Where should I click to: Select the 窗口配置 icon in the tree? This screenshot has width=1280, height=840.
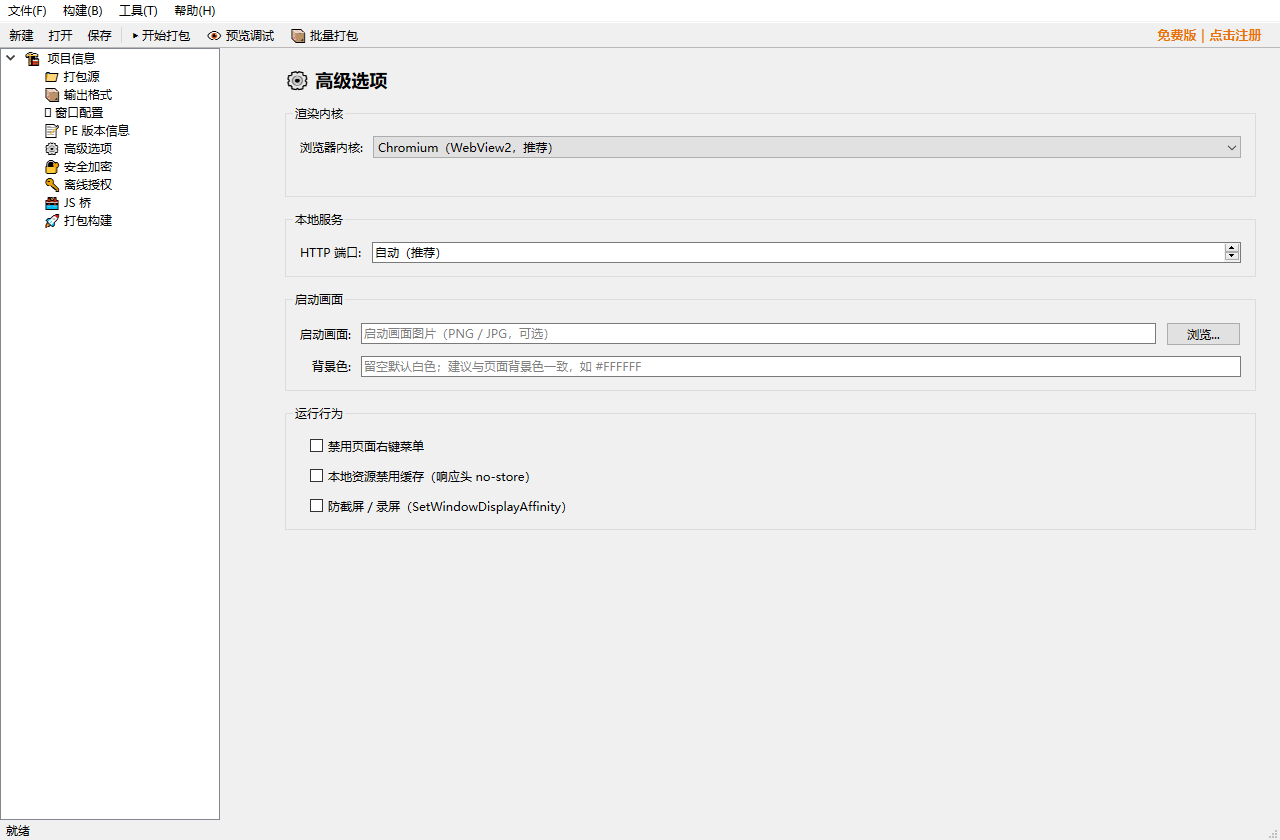click(47, 112)
